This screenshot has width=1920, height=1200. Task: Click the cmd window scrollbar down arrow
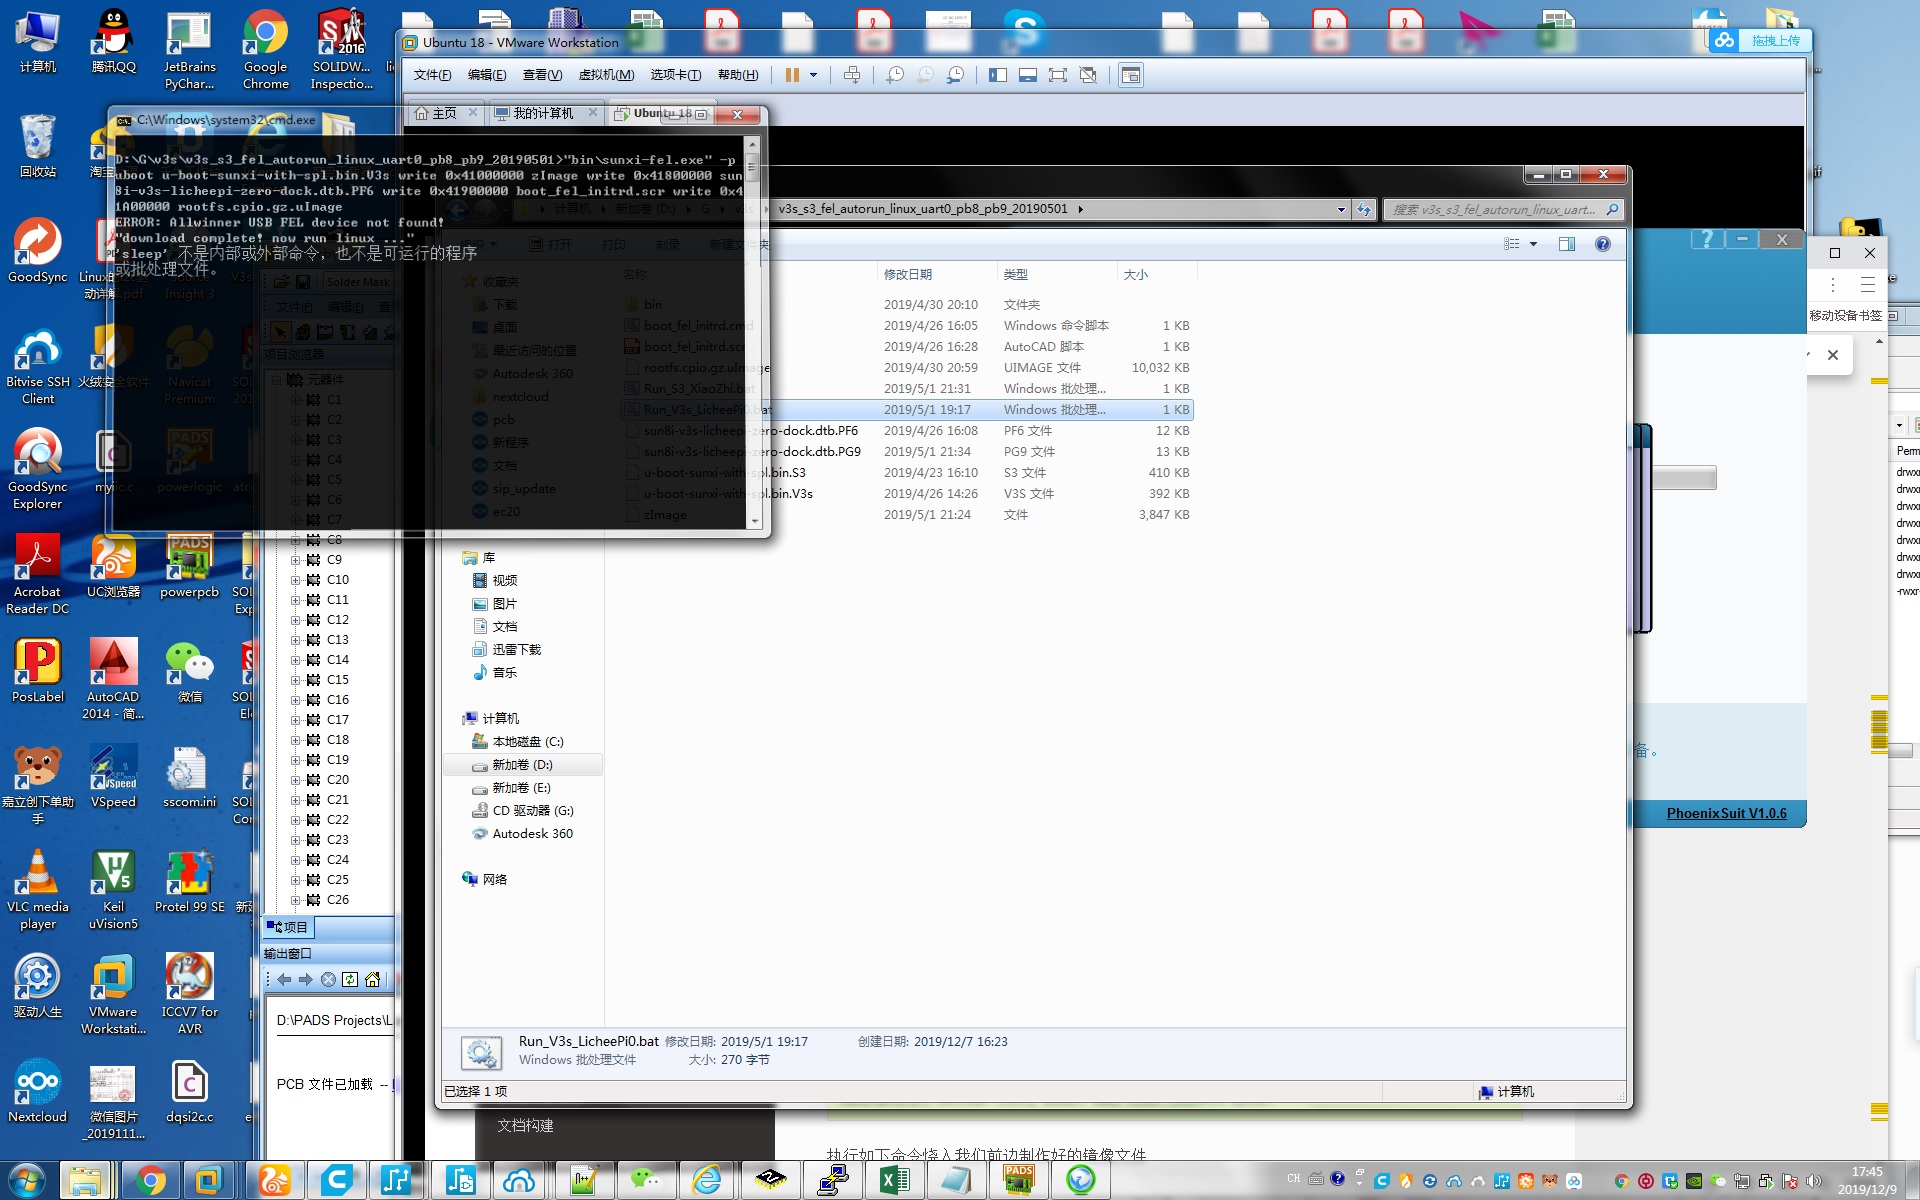[755, 521]
